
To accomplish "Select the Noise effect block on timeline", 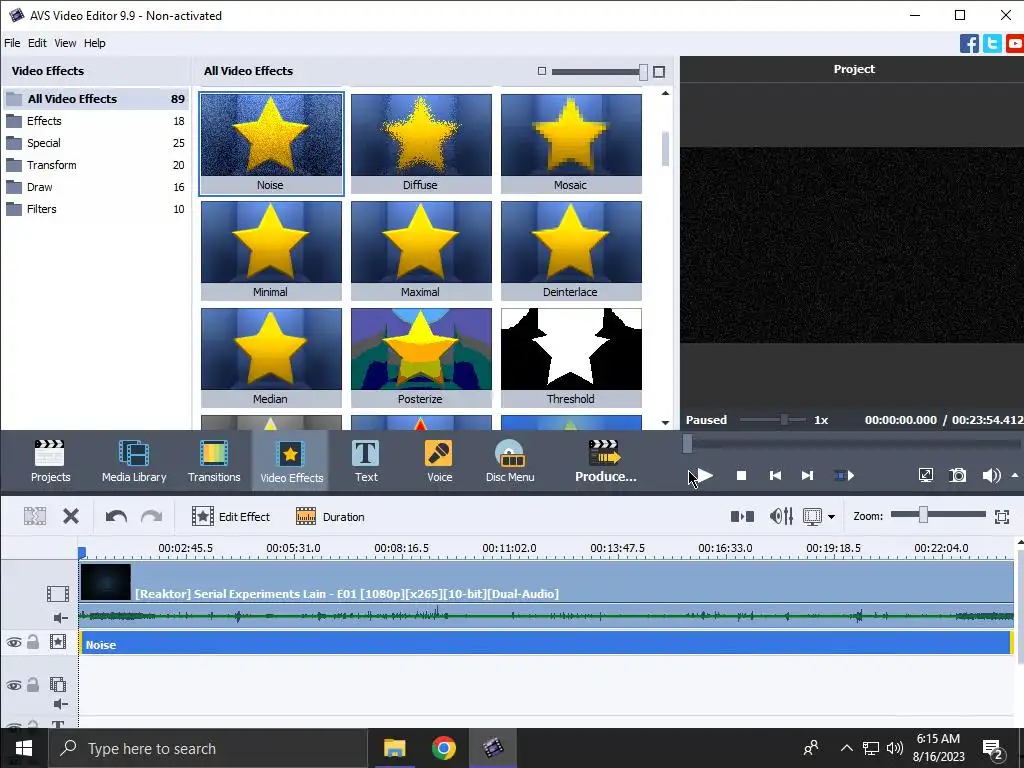I will [546, 643].
